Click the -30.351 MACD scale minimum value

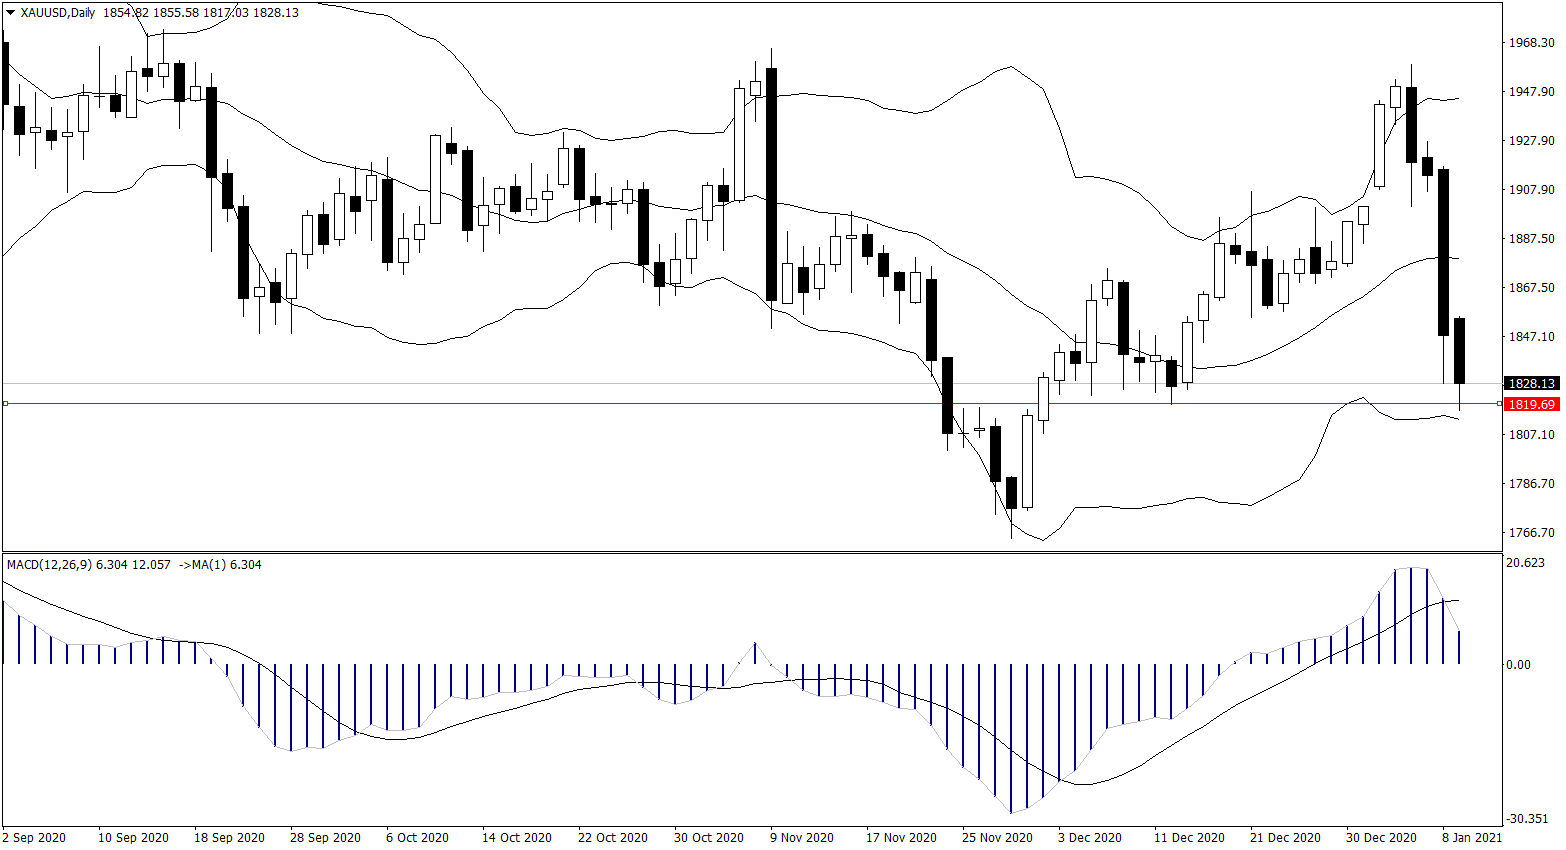1527,819
